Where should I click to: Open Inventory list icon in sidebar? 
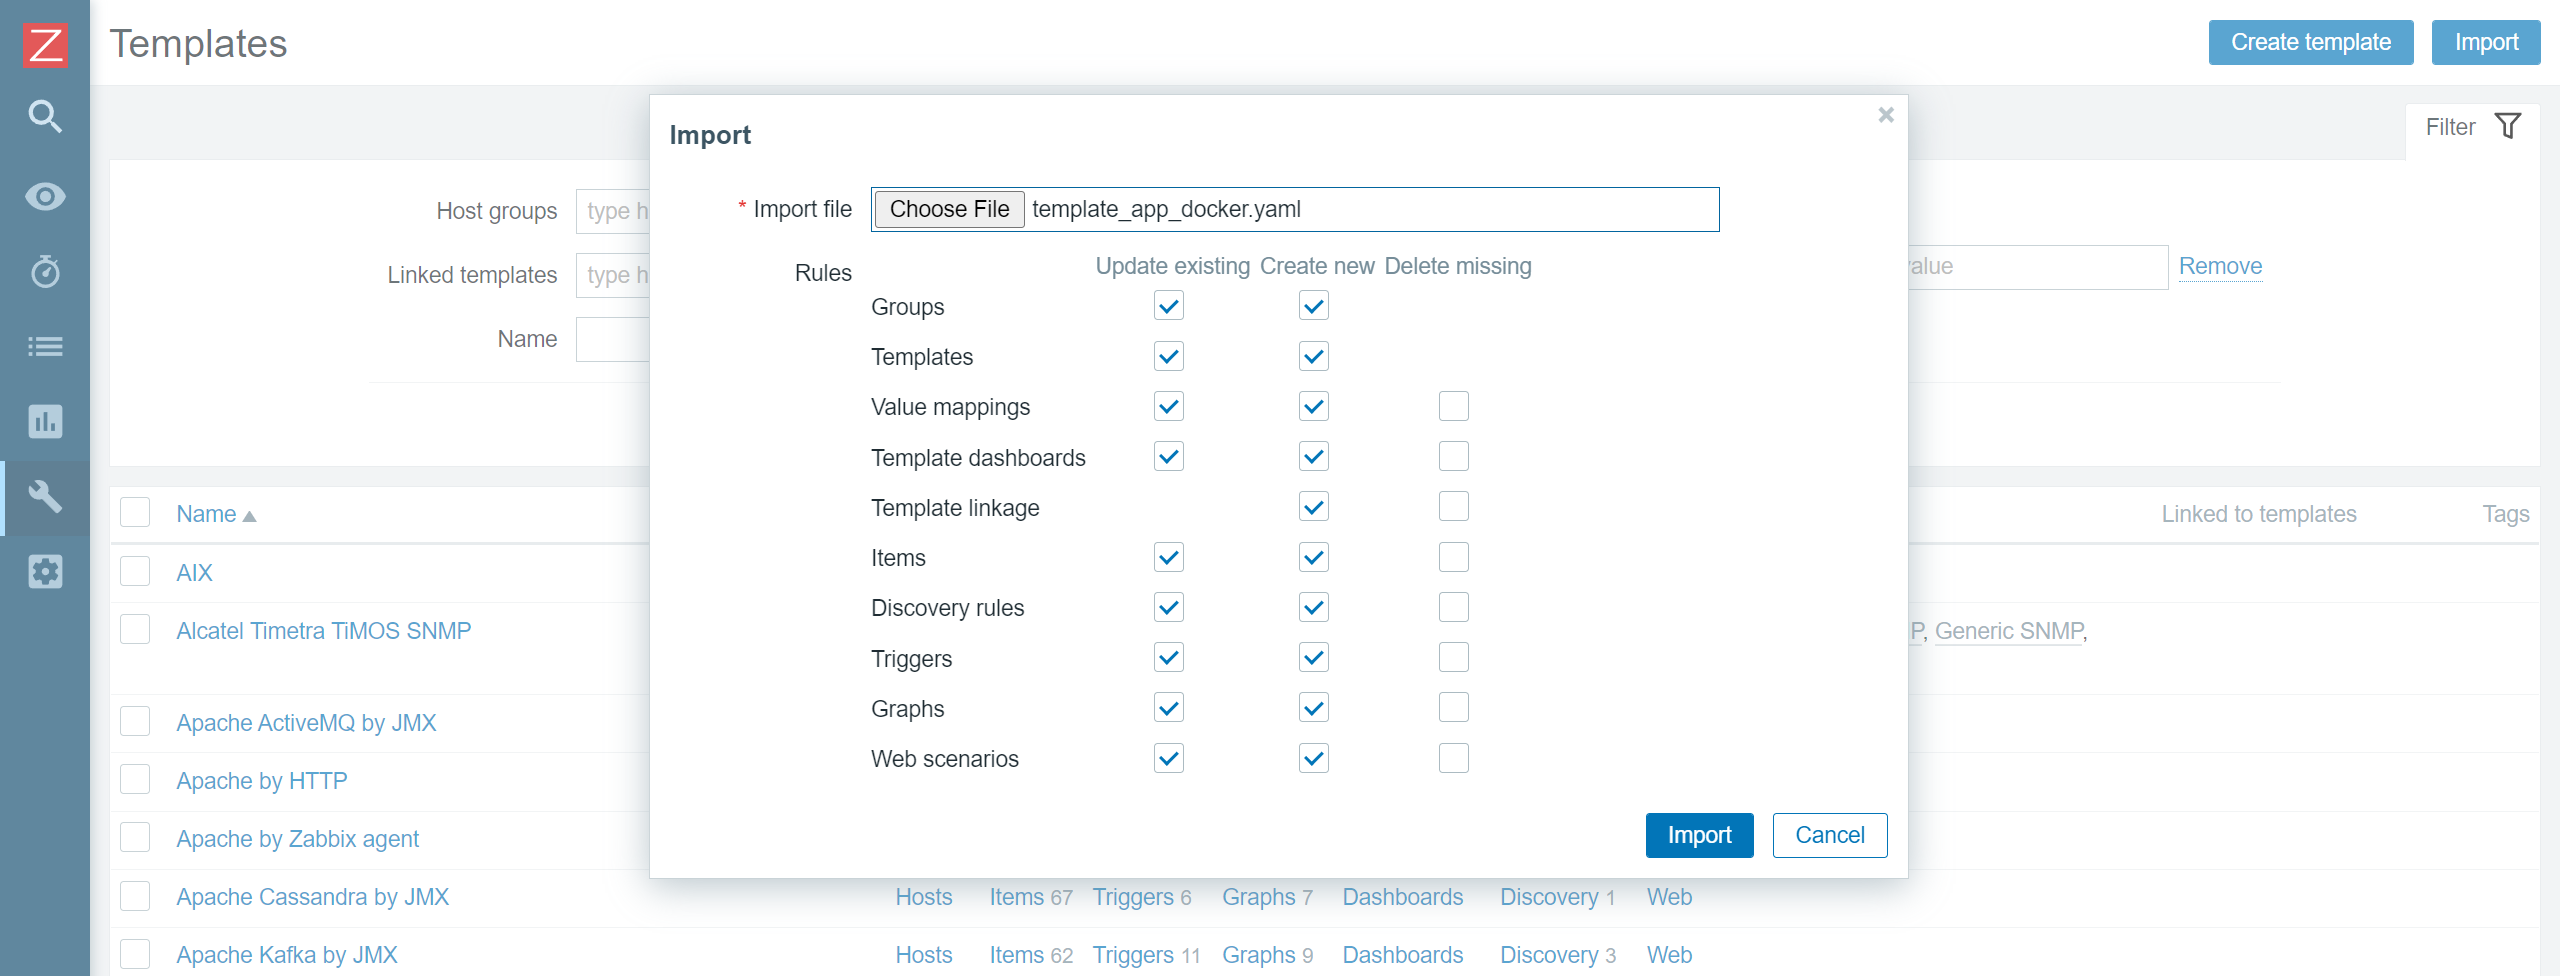(x=45, y=347)
